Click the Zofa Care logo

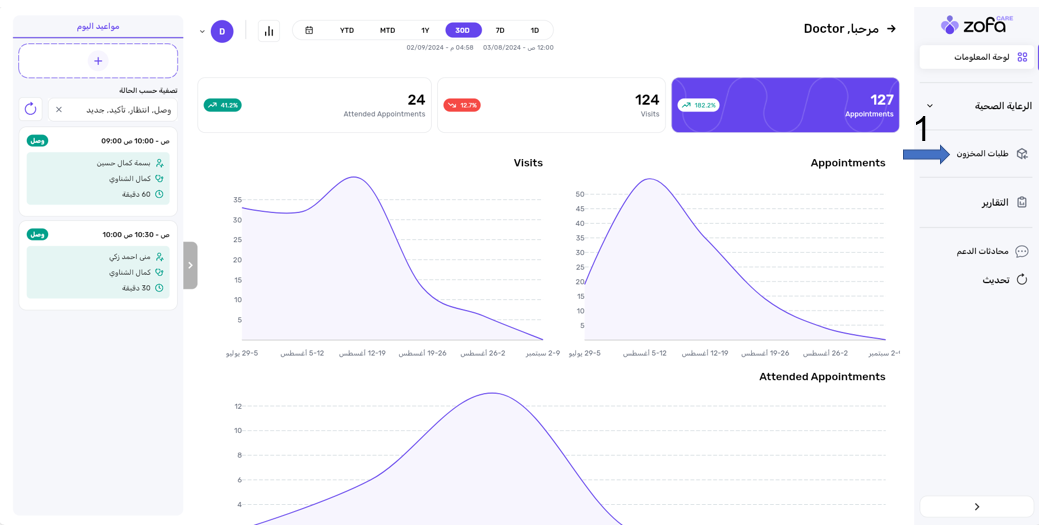point(976,24)
